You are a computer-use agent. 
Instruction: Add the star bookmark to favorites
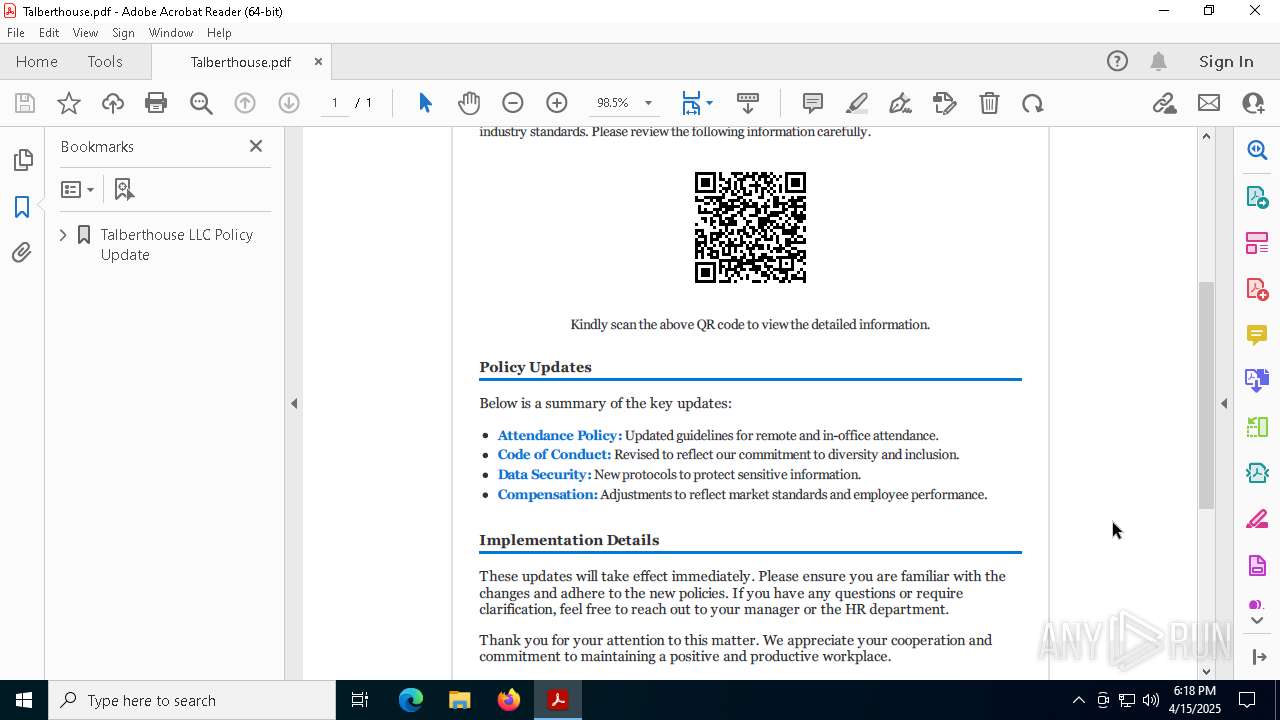coord(69,103)
